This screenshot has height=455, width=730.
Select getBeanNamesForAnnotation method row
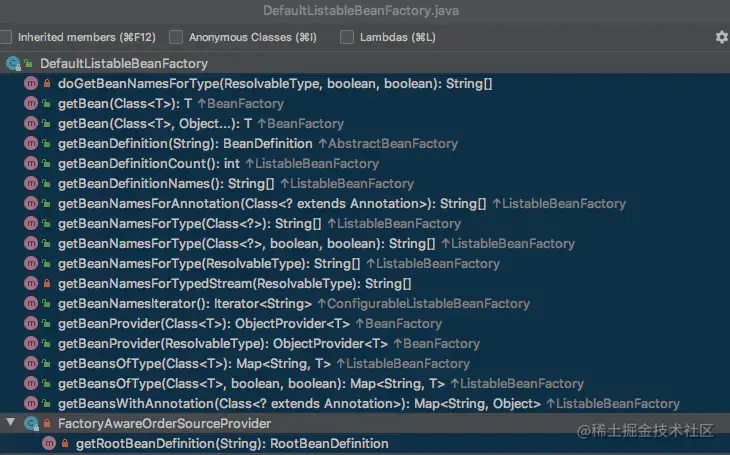[365, 204]
